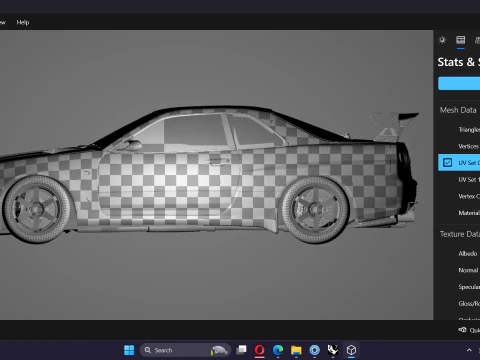Open the black-and-white animal taskbar icon
This screenshot has width=480, height=360.
(333, 350)
